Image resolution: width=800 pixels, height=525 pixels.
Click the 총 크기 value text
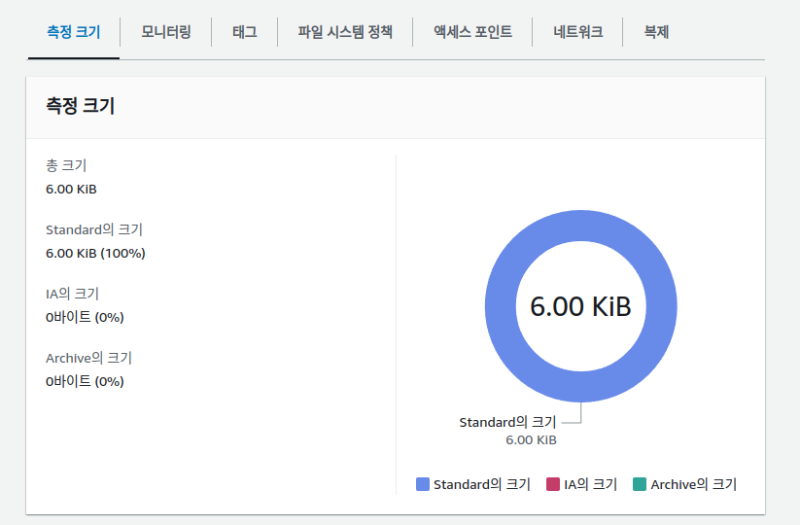tap(71, 188)
